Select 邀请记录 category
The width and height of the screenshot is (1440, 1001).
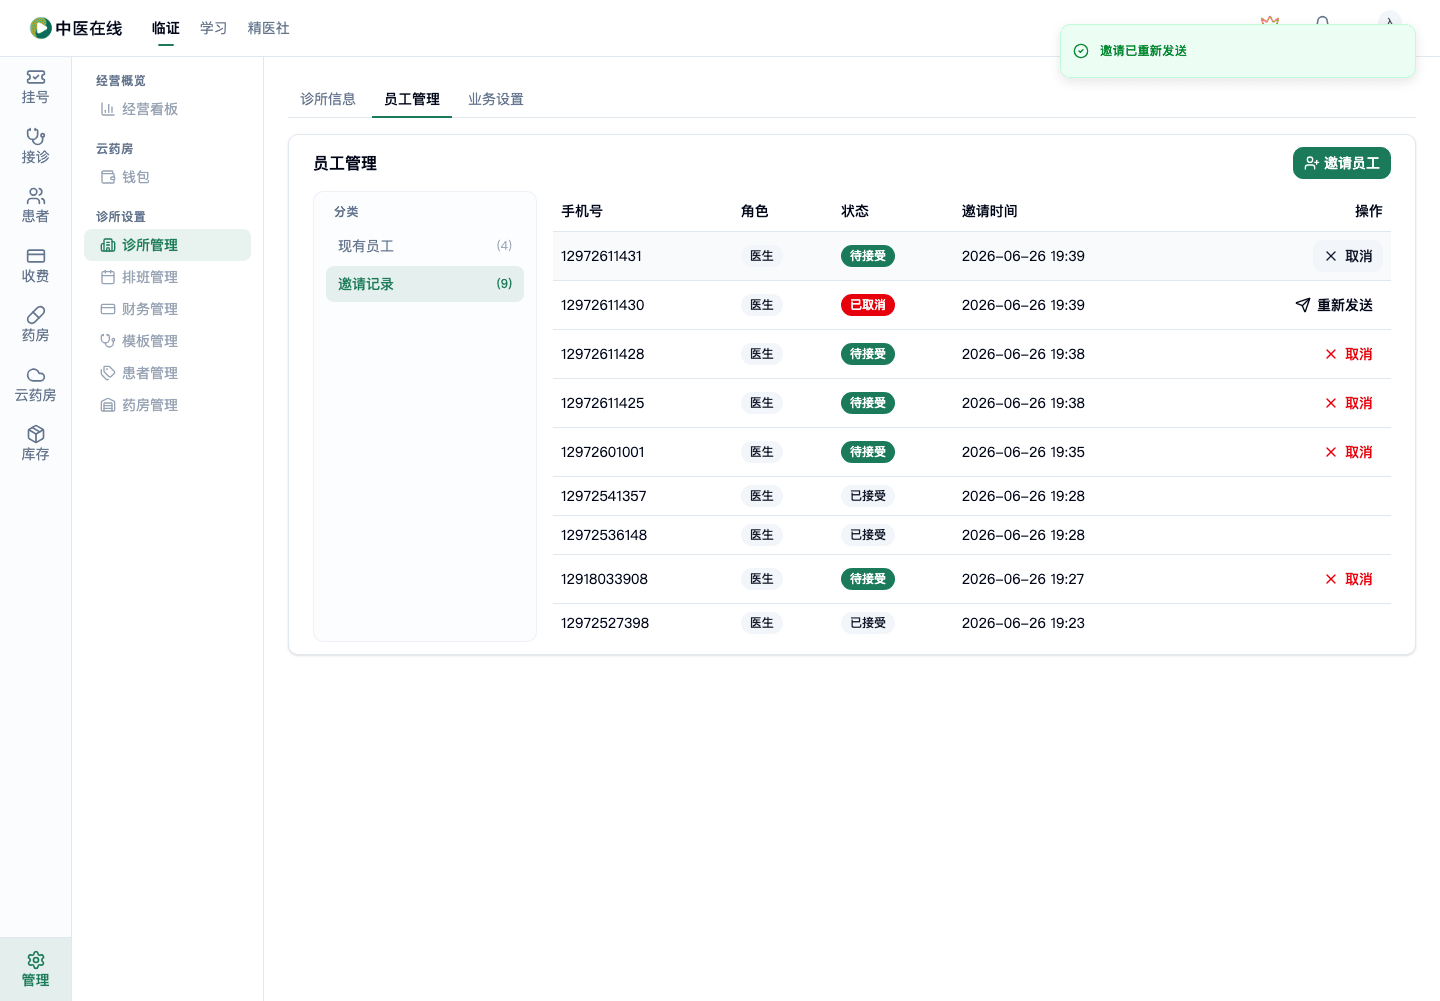tap(425, 284)
